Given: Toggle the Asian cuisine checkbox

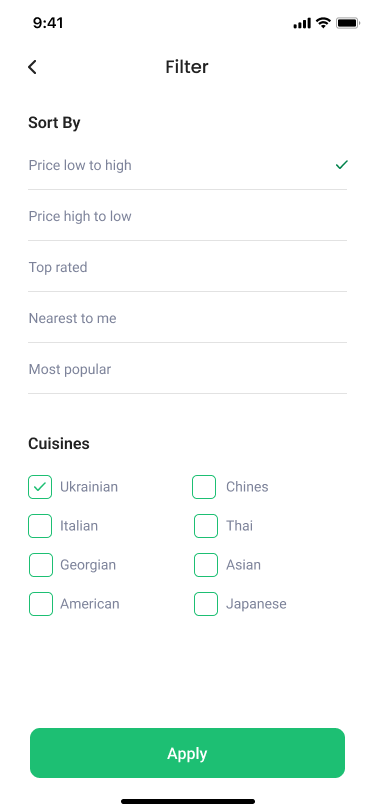Looking at the screenshot, I should coord(206,564).
